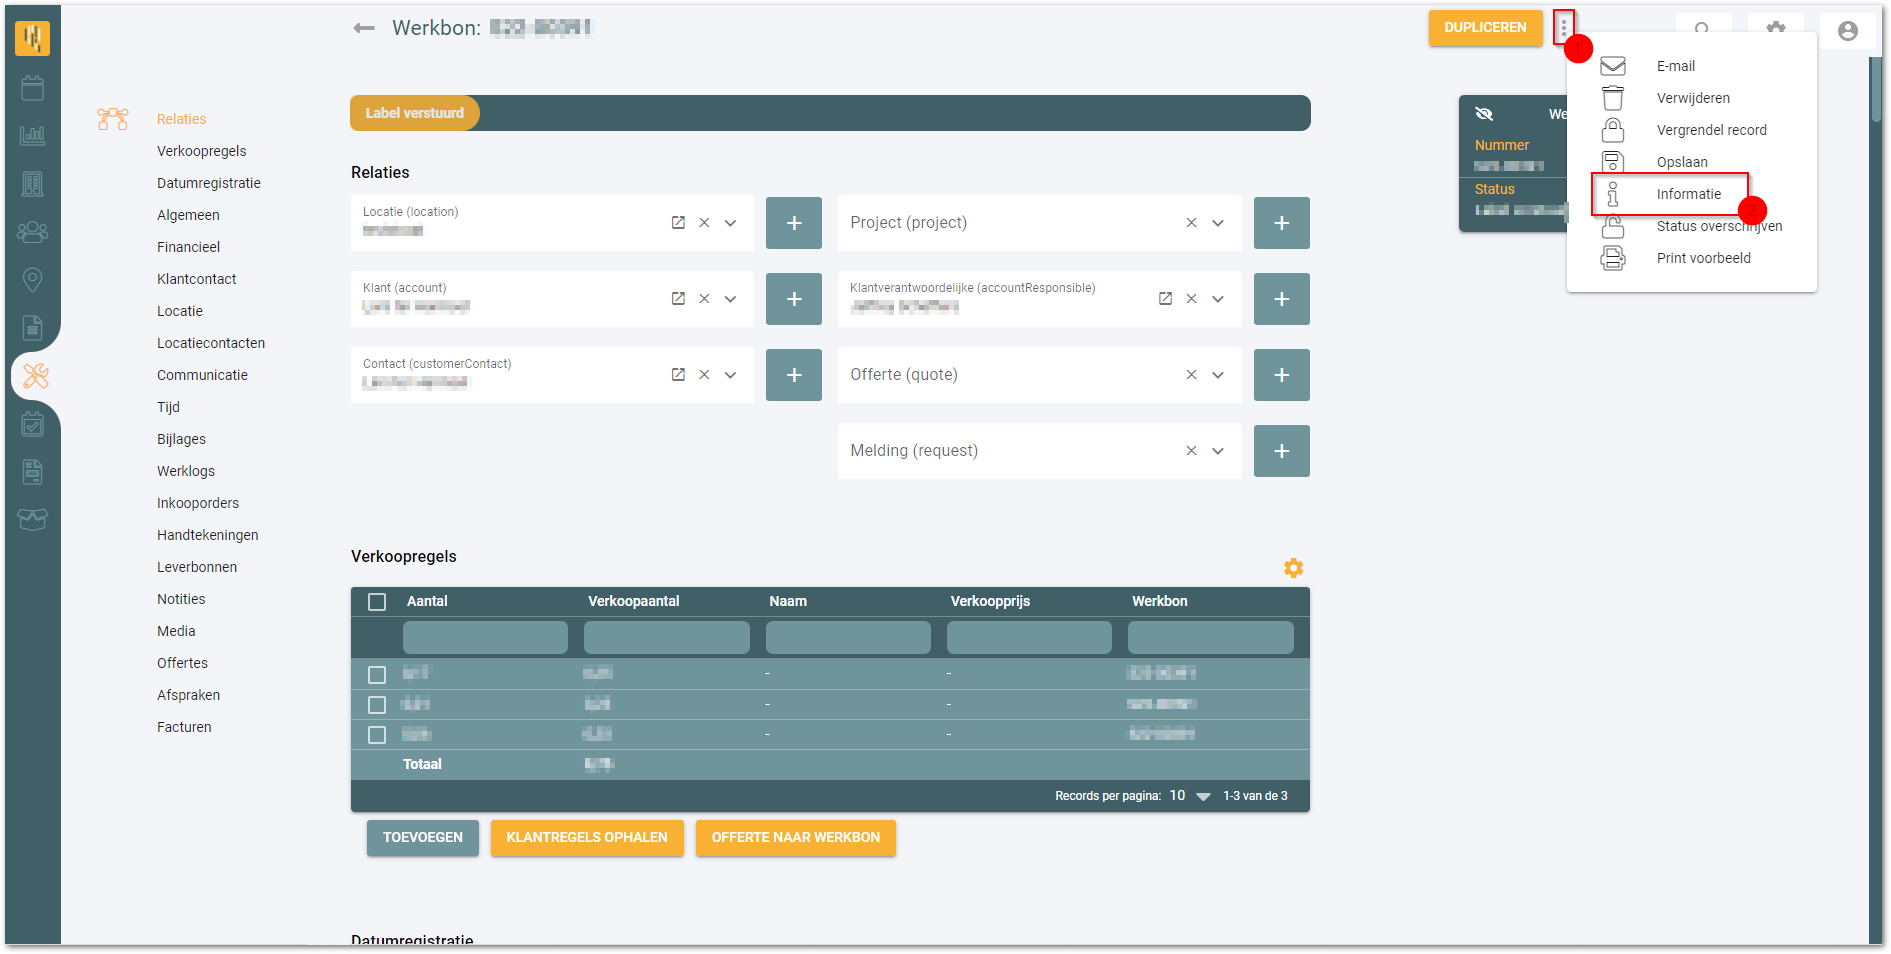Clear the Locatie field with X icon
The image size is (1891, 954).
(704, 222)
